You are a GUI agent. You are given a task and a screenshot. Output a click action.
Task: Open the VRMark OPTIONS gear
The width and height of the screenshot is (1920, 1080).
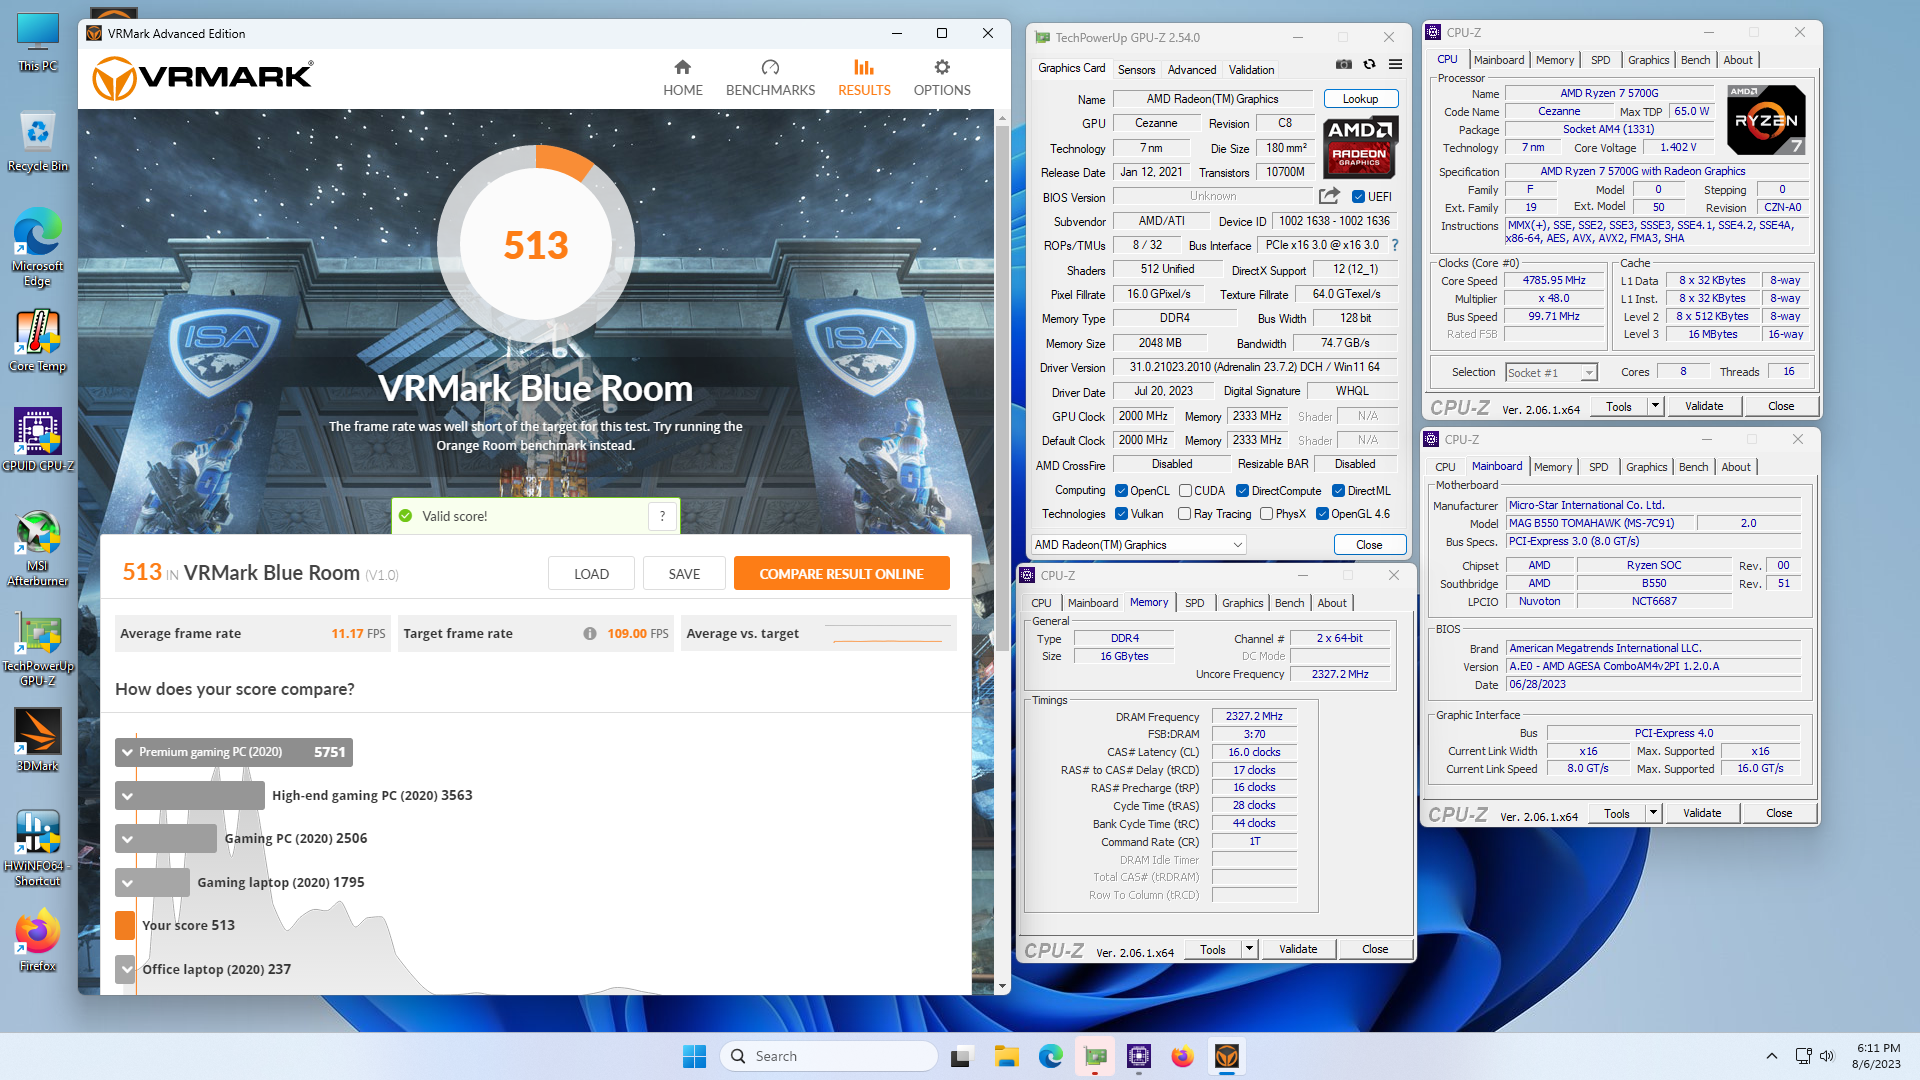point(942,78)
